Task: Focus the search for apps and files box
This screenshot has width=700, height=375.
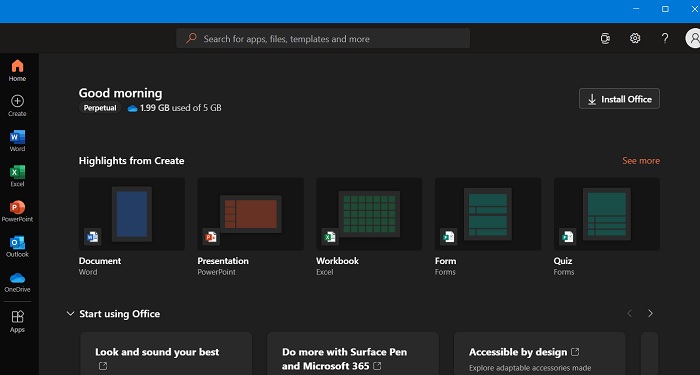Action: (323, 38)
